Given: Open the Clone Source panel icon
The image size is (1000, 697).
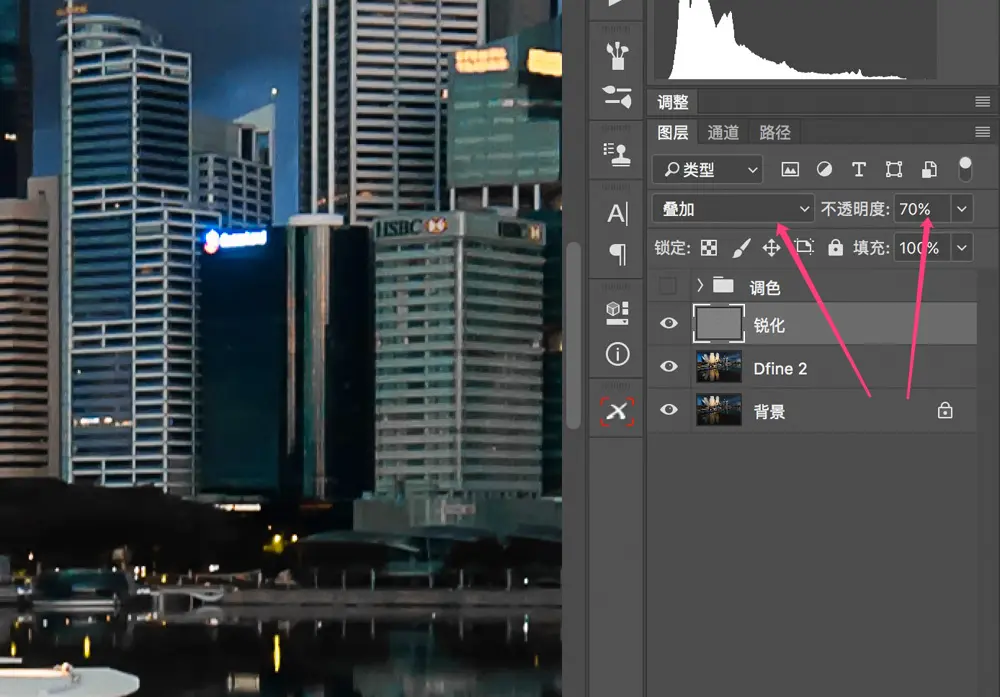Looking at the screenshot, I should pos(617,154).
